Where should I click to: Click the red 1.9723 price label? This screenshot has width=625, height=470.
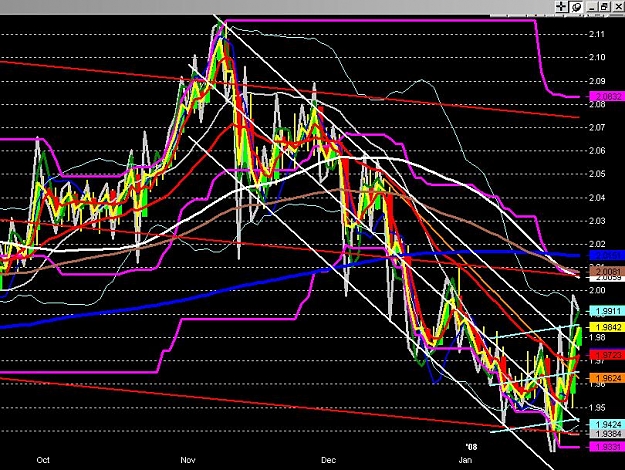606,355
